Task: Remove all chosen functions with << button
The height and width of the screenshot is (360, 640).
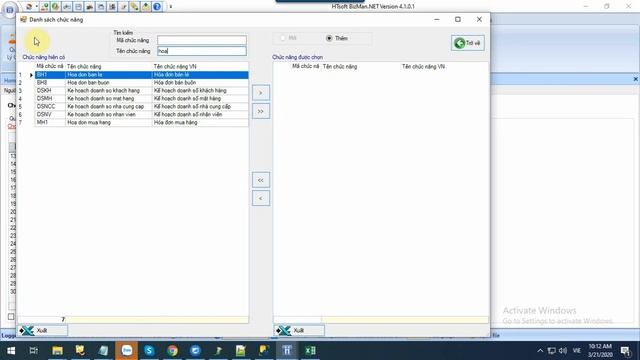Action: [261, 180]
